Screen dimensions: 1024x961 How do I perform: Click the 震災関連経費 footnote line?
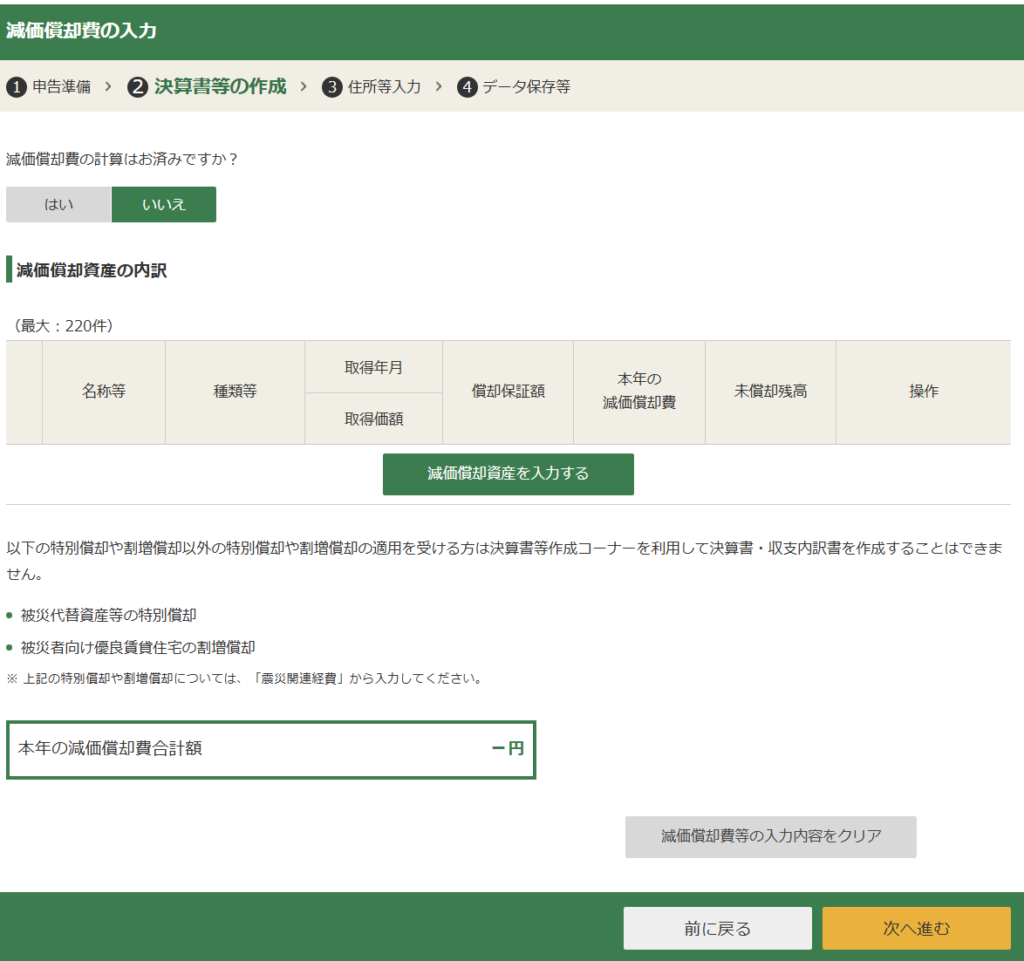coord(246,679)
